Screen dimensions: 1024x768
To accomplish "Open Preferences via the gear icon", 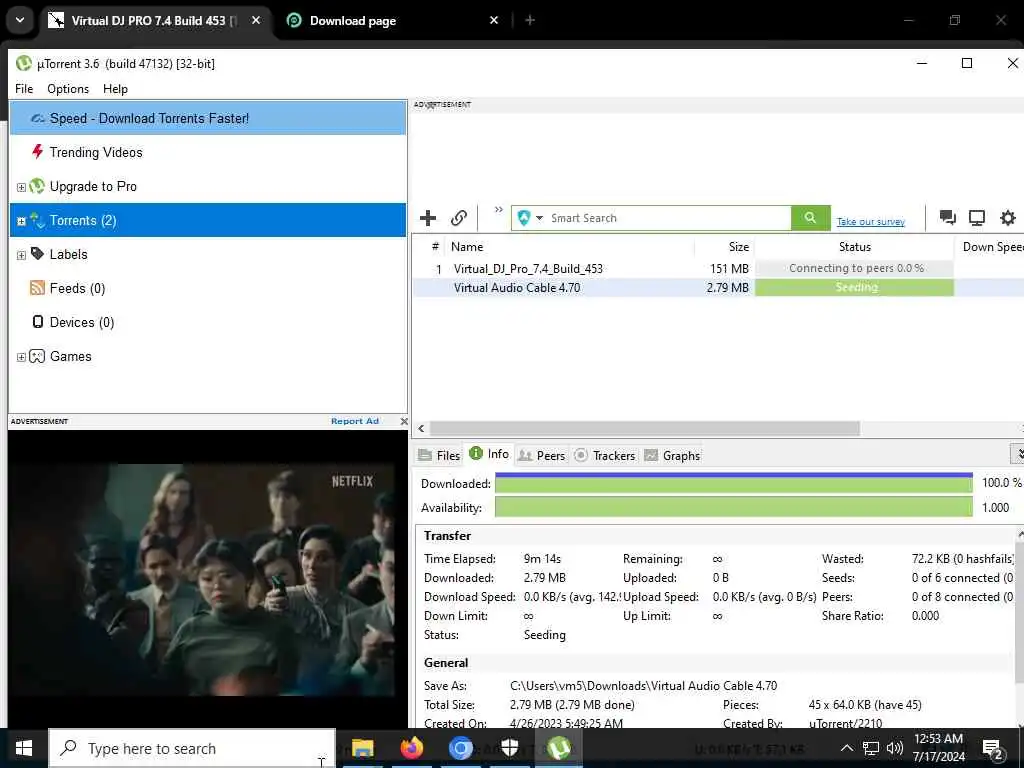I will [x=1008, y=217].
